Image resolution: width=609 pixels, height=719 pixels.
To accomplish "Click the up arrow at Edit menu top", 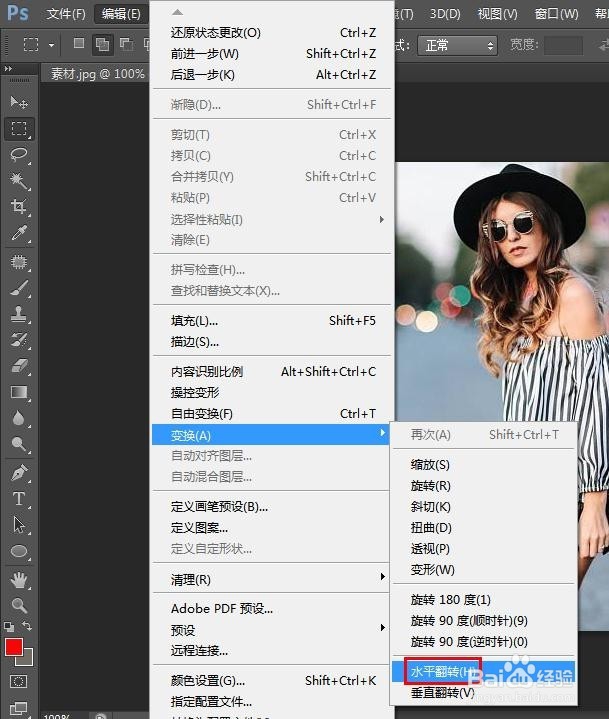I will click(x=177, y=12).
